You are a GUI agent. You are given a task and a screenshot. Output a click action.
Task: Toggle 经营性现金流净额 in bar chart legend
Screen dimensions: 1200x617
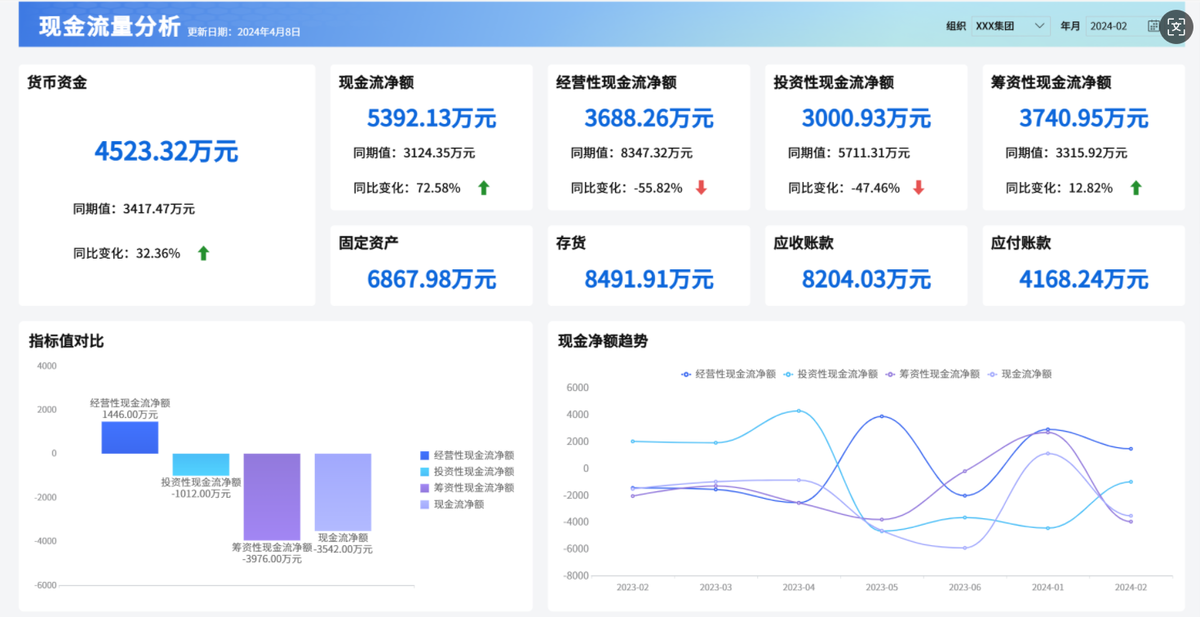[x=467, y=455]
